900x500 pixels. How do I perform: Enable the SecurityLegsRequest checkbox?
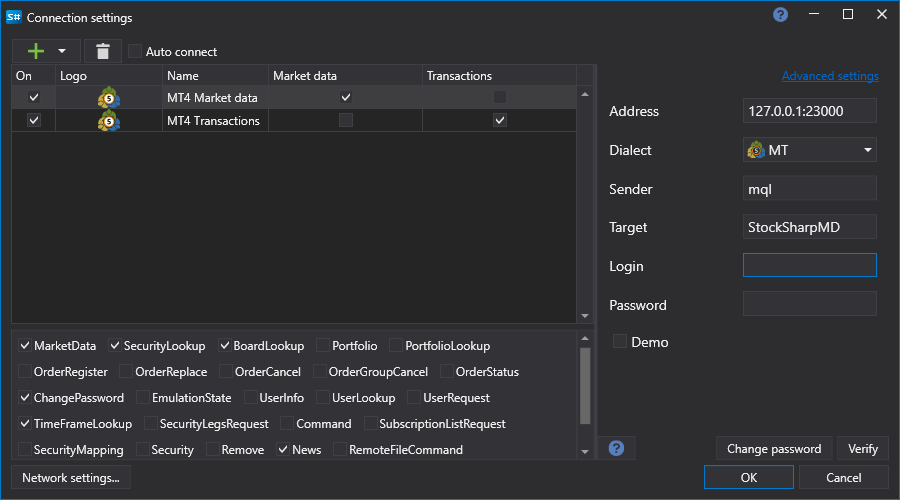click(150, 424)
